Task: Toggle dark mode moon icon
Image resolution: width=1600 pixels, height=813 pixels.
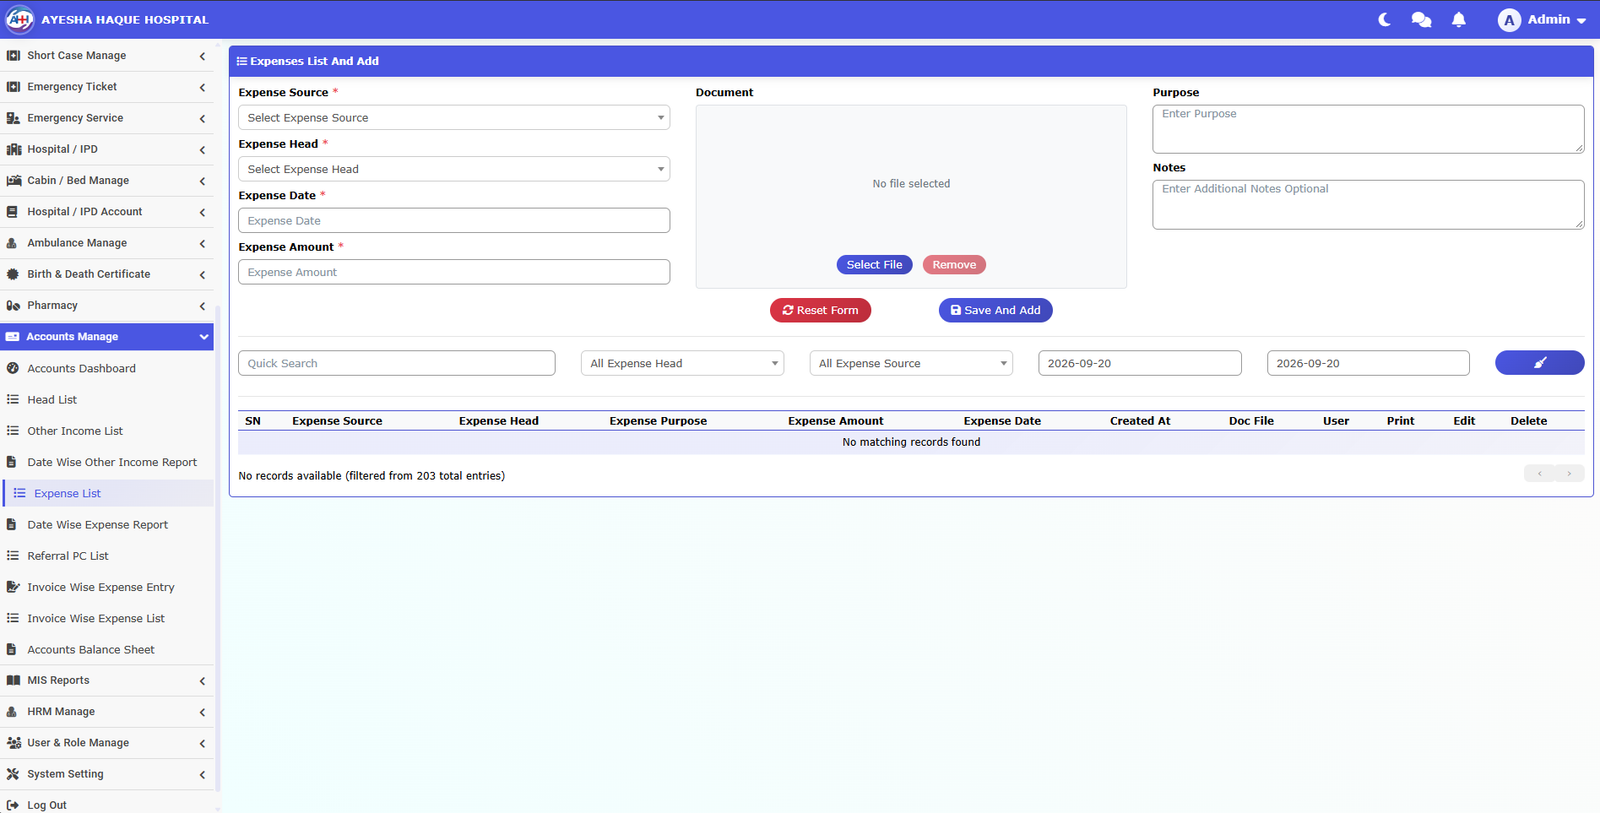Action: [1384, 20]
